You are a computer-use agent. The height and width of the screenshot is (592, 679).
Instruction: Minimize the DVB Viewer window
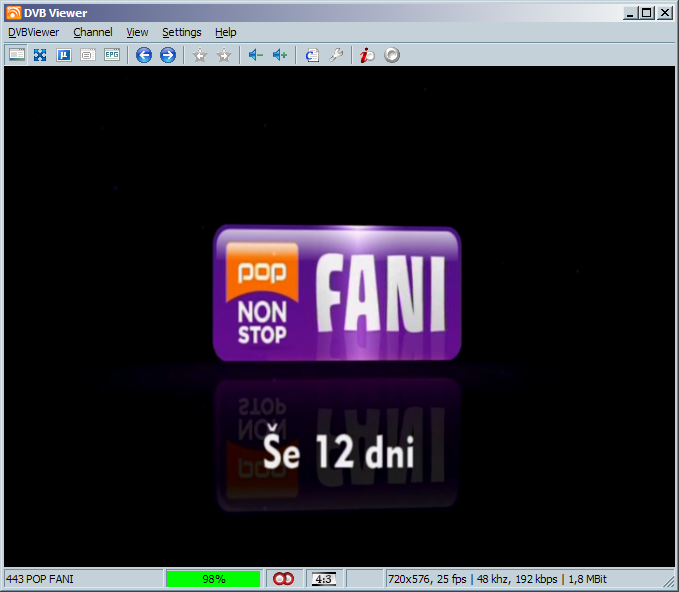coord(630,13)
